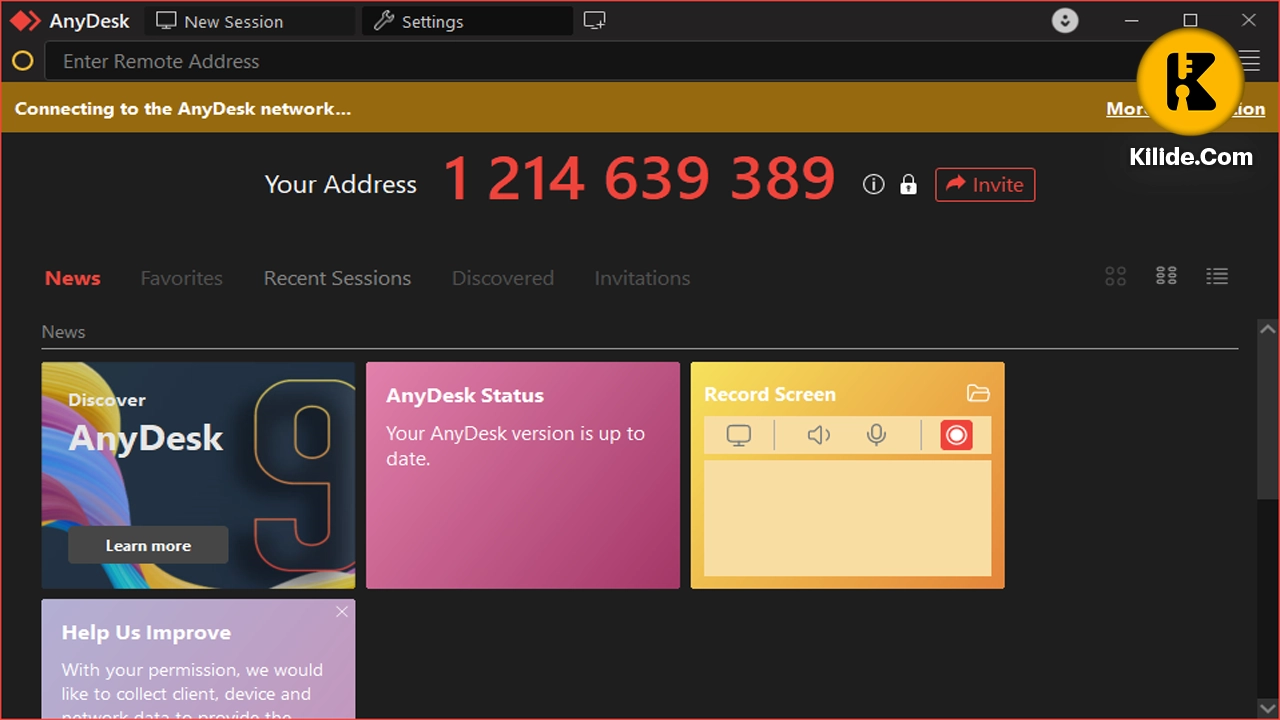
Task: Click the padlock unattended access icon
Action: 908,184
